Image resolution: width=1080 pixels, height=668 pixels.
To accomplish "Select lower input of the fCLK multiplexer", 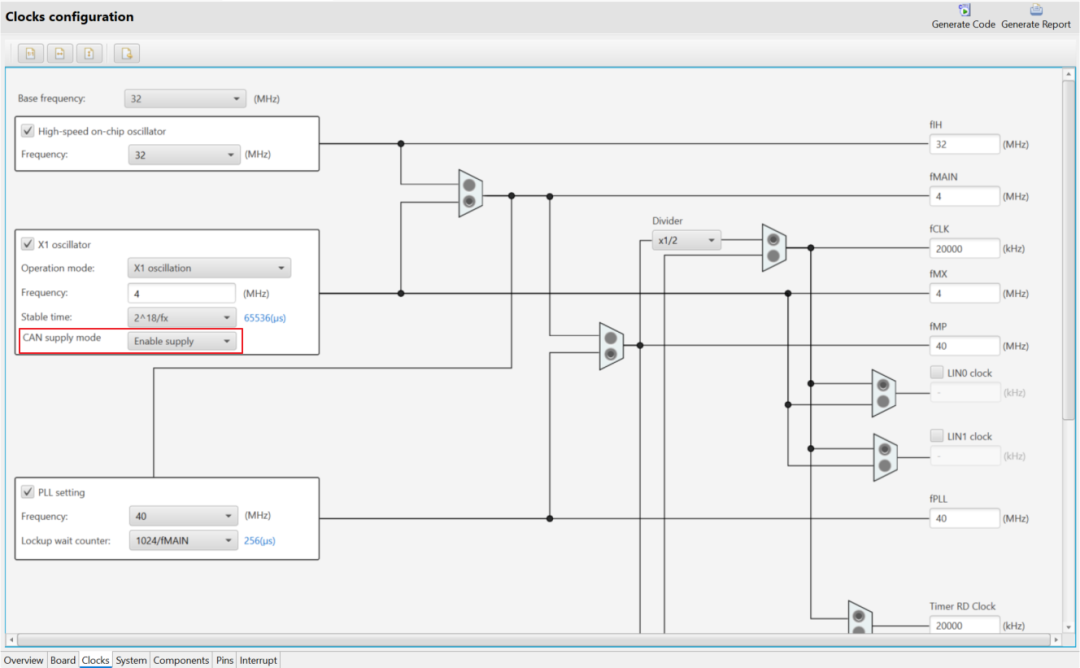I will [x=772, y=256].
